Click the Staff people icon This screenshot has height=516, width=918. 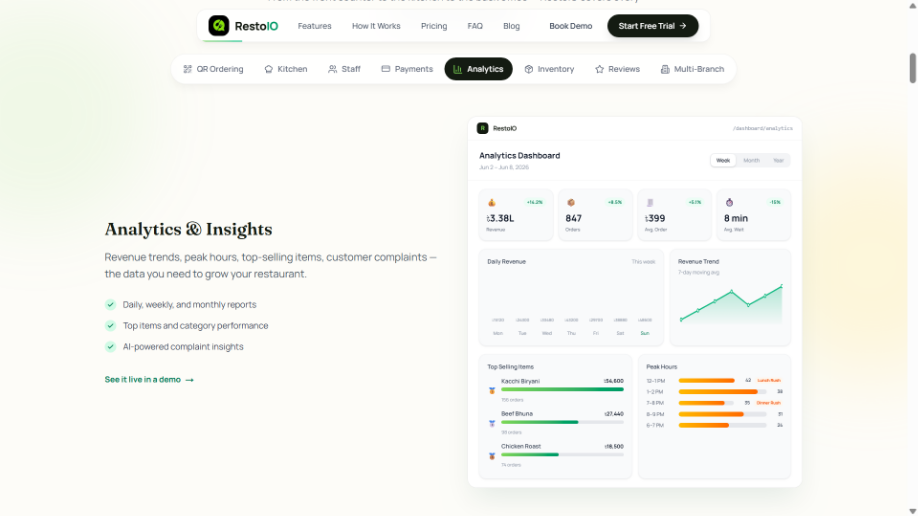coord(333,69)
